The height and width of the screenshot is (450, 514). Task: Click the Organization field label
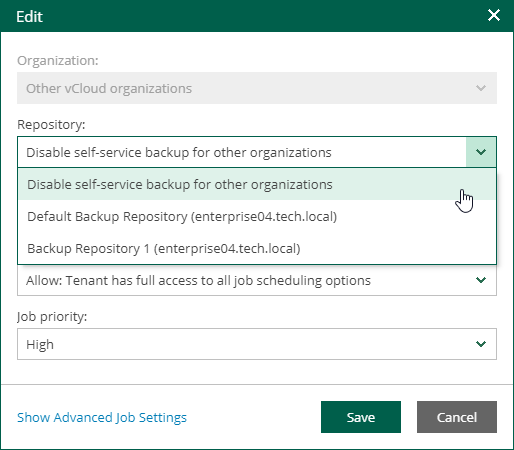tap(58, 60)
